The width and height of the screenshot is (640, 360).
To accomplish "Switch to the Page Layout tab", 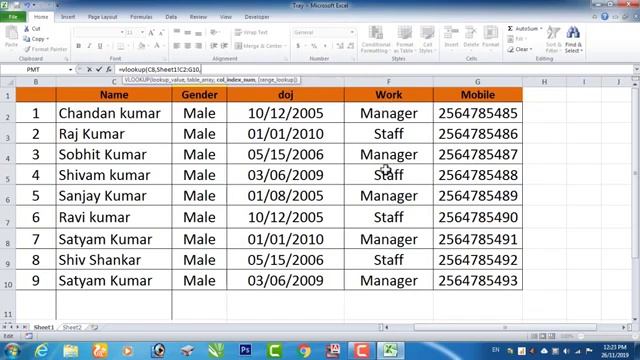I will click(x=102, y=17).
